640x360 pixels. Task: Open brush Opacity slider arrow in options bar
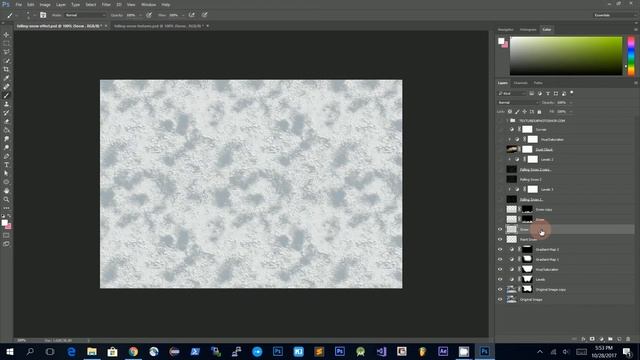(x=140, y=15)
